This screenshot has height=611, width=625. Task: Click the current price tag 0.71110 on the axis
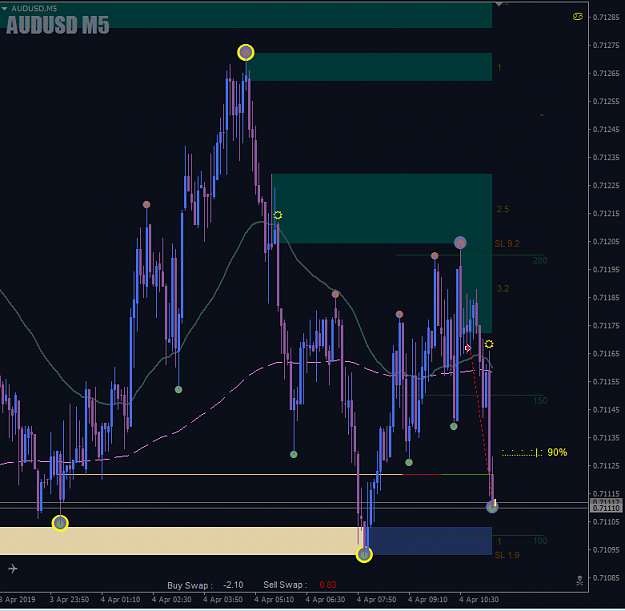point(606,508)
